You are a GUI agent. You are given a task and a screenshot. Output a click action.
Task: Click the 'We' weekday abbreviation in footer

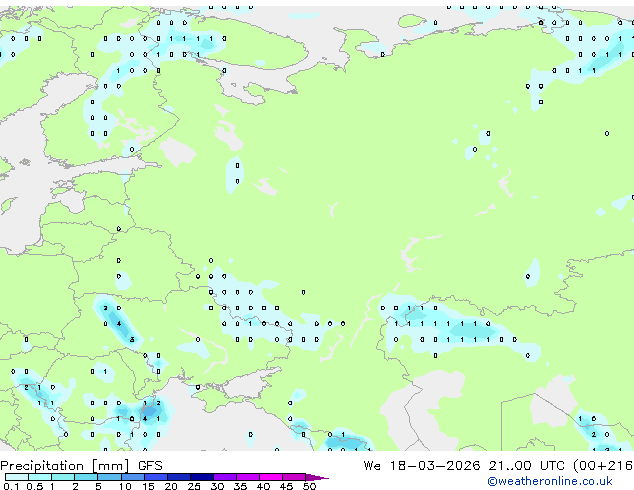pos(372,466)
